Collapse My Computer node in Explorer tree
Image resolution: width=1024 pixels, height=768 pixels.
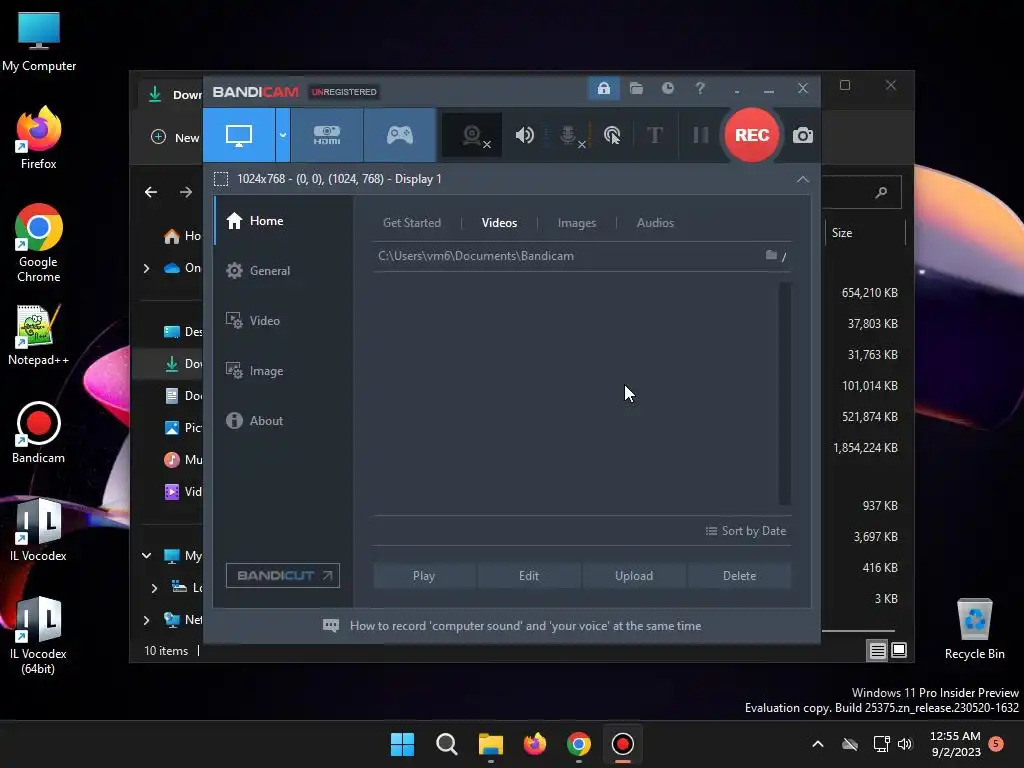146,556
